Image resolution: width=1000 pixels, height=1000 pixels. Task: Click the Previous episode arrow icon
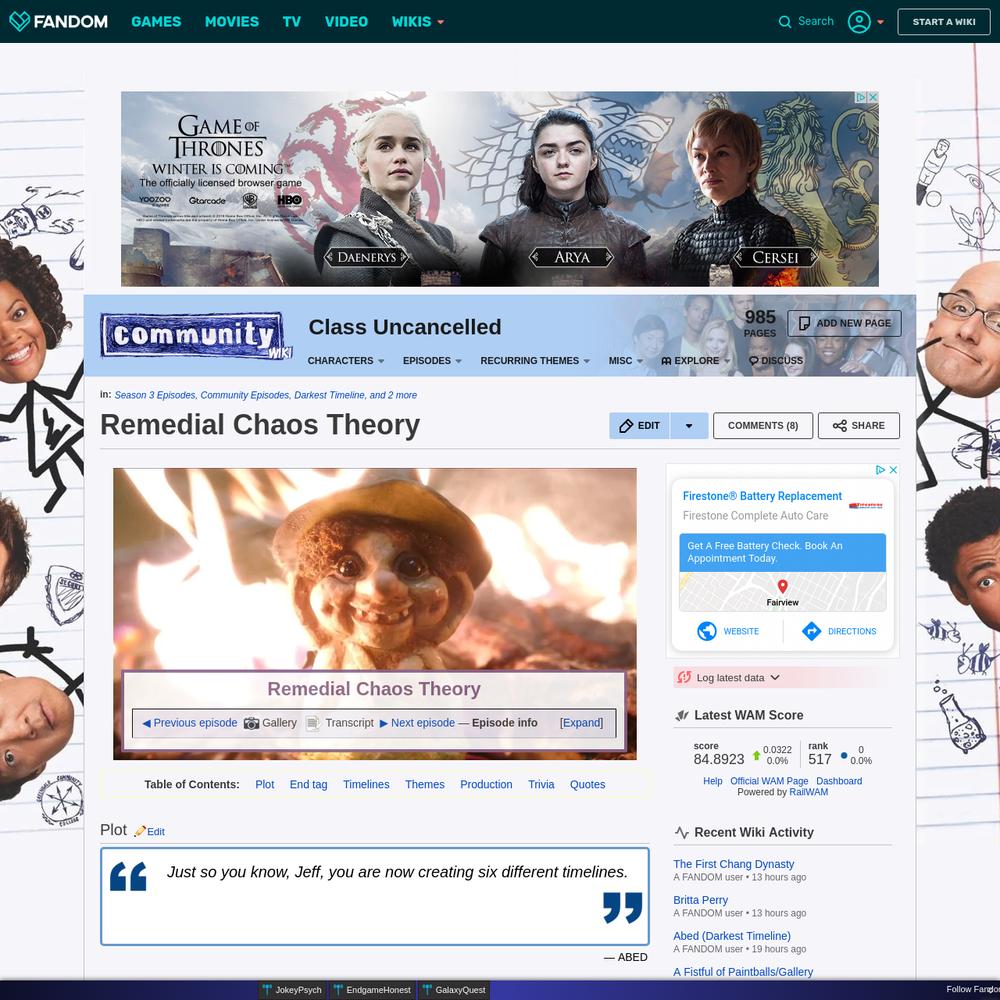(x=146, y=723)
